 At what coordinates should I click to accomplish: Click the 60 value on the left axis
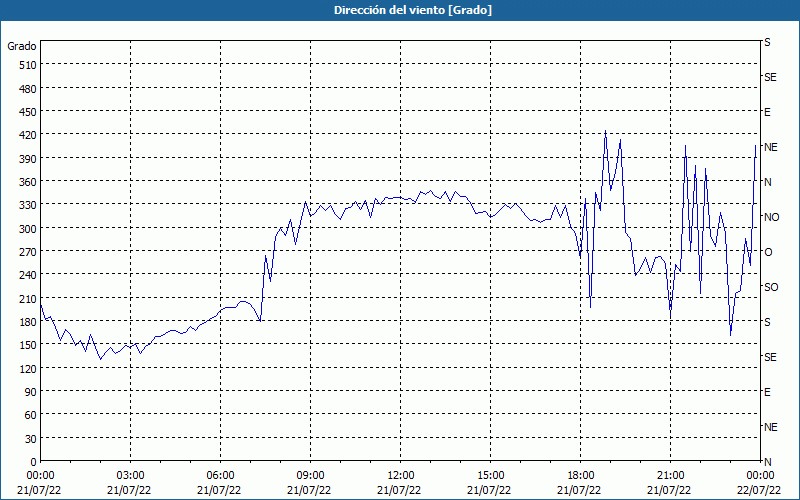coord(31,415)
